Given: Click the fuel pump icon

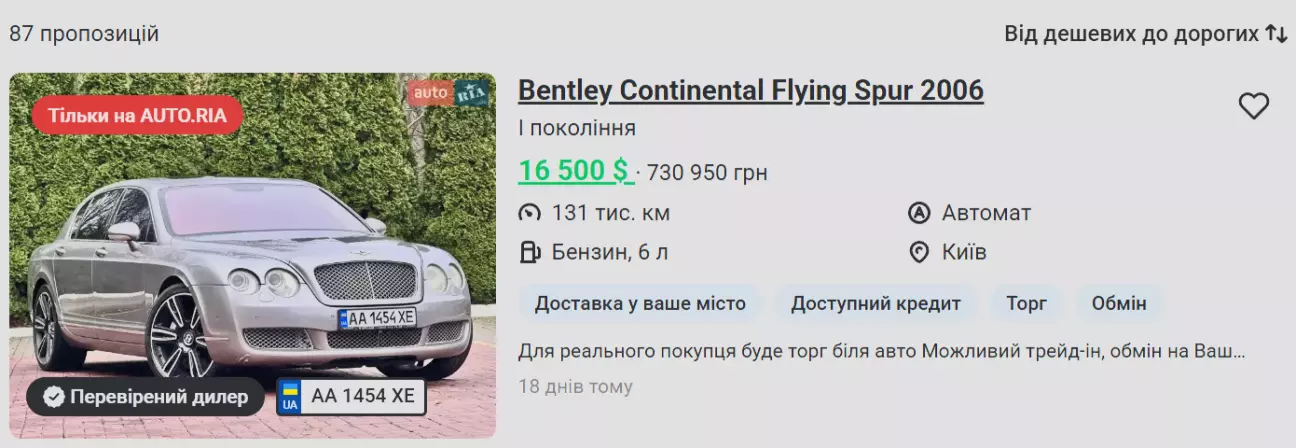Looking at the screenshot, I should click(529, 252).
